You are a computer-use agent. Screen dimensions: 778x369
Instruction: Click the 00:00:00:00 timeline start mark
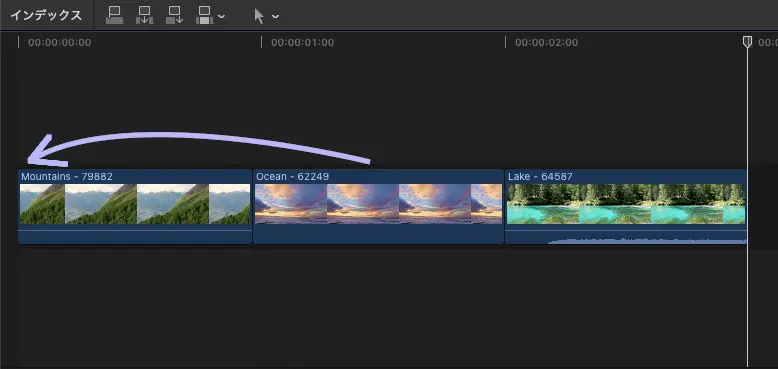pos(60,43)
